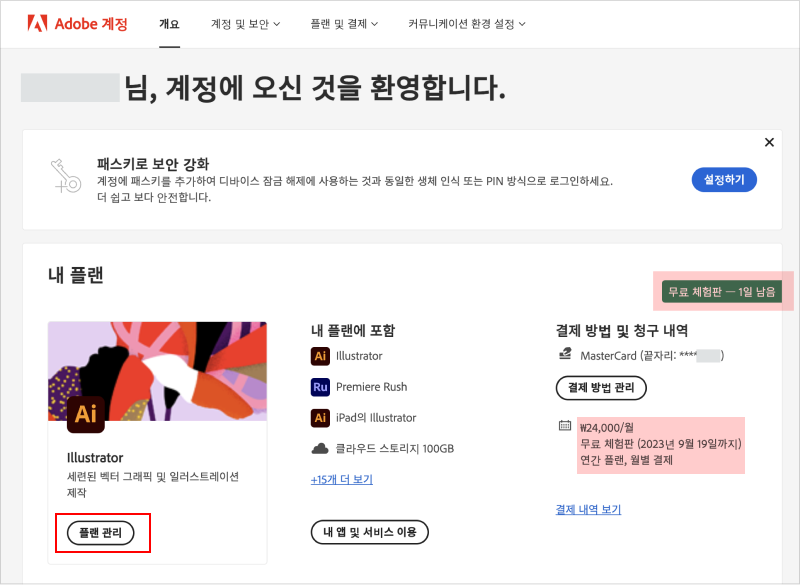800x585 pixels.
Task: Click the Illustrator card title
Action: click(95, 457)
